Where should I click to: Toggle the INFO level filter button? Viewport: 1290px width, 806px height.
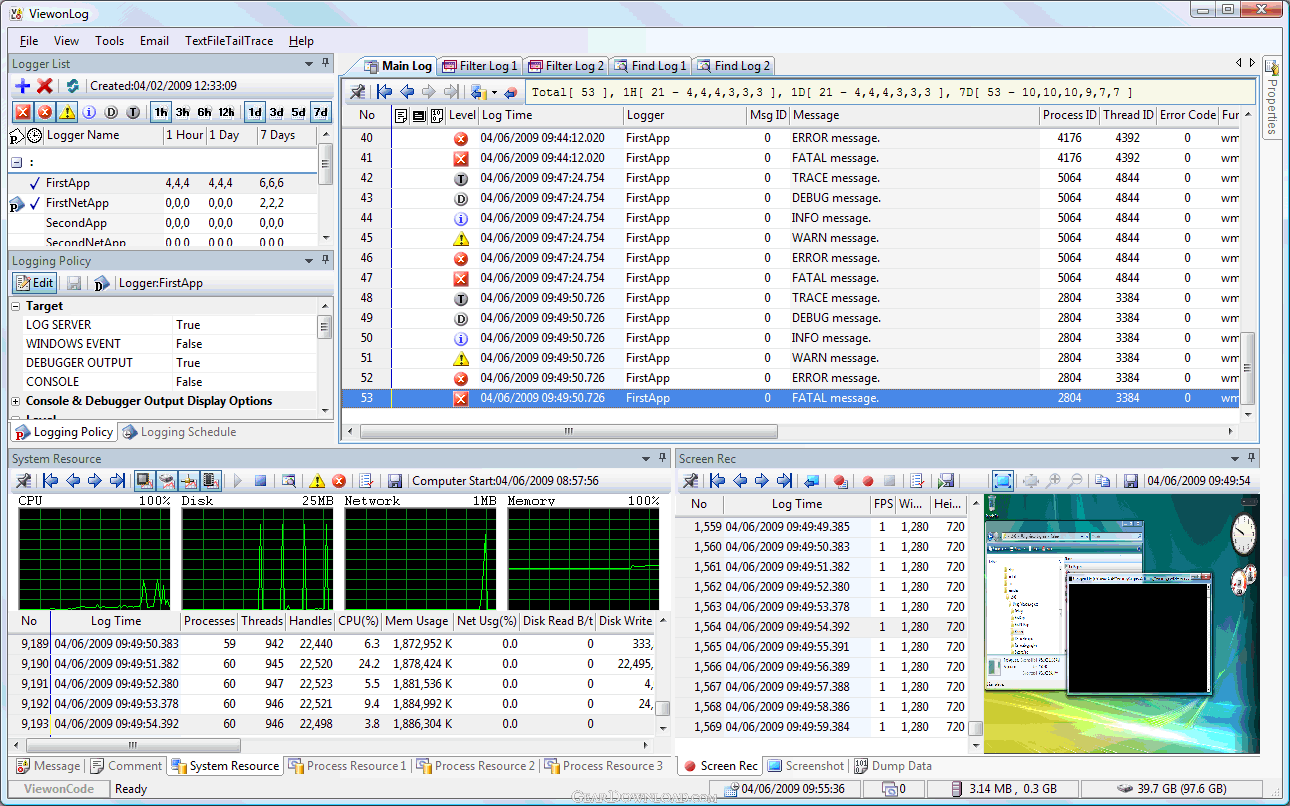point(89,112)
